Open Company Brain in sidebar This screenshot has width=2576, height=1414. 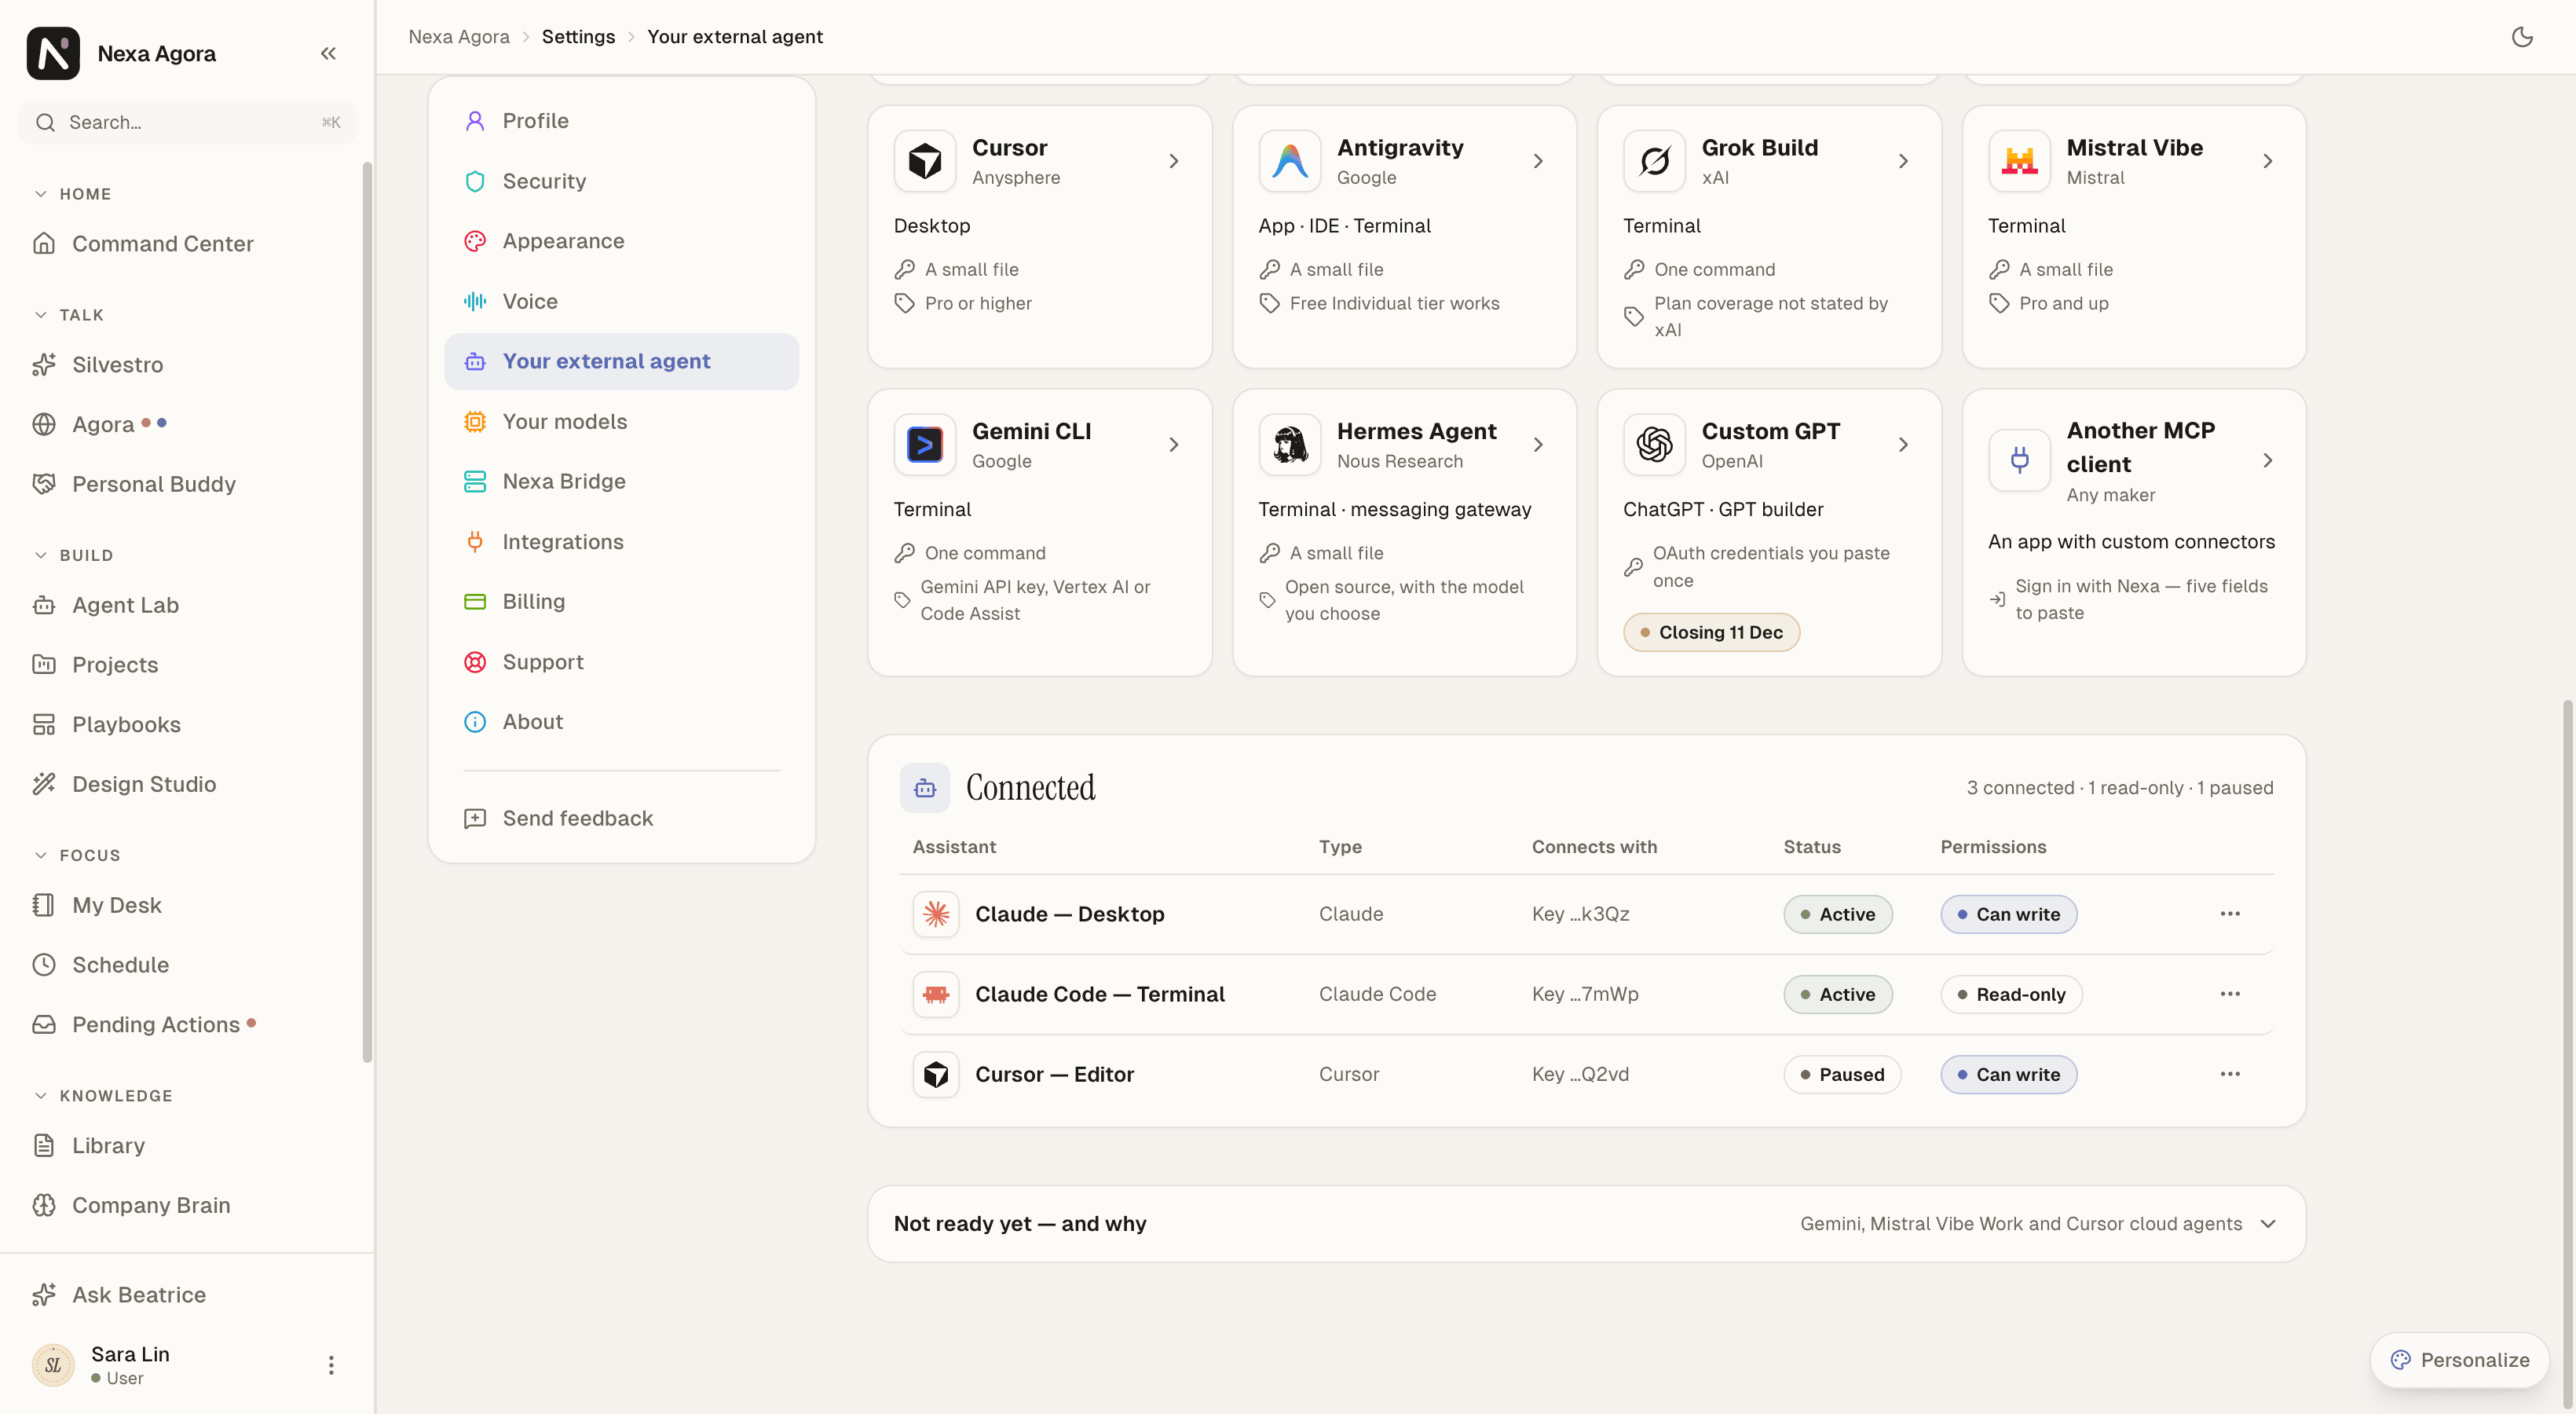[x=187, y=1205]
